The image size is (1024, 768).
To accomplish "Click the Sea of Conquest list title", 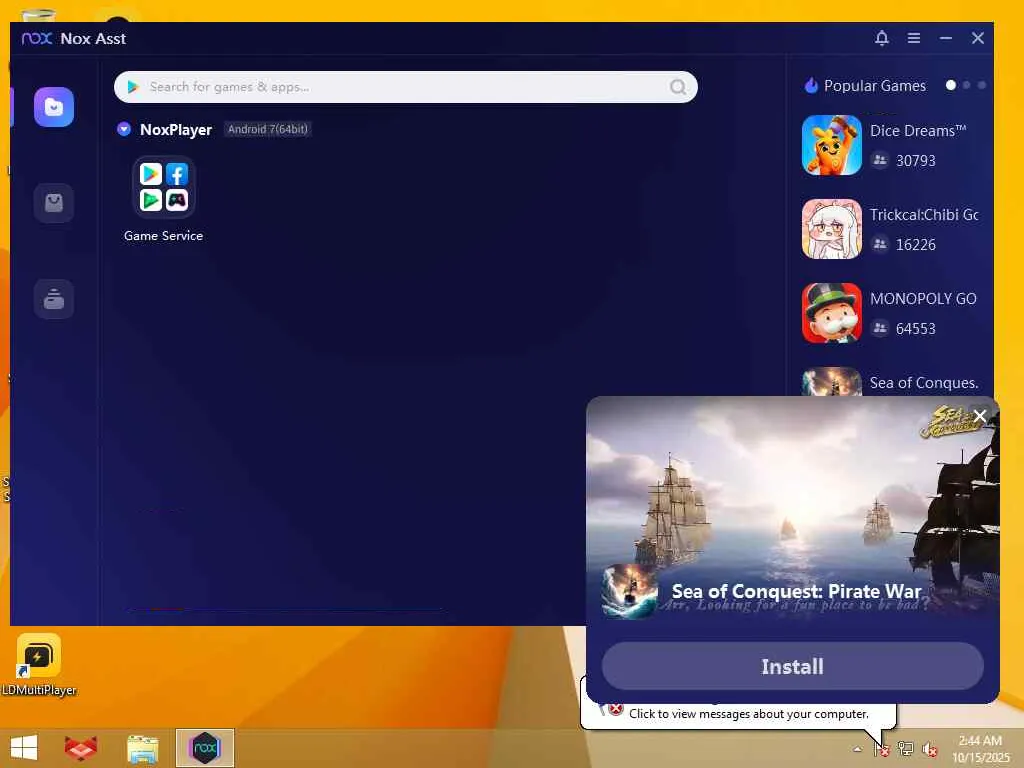I will point(924,383).
